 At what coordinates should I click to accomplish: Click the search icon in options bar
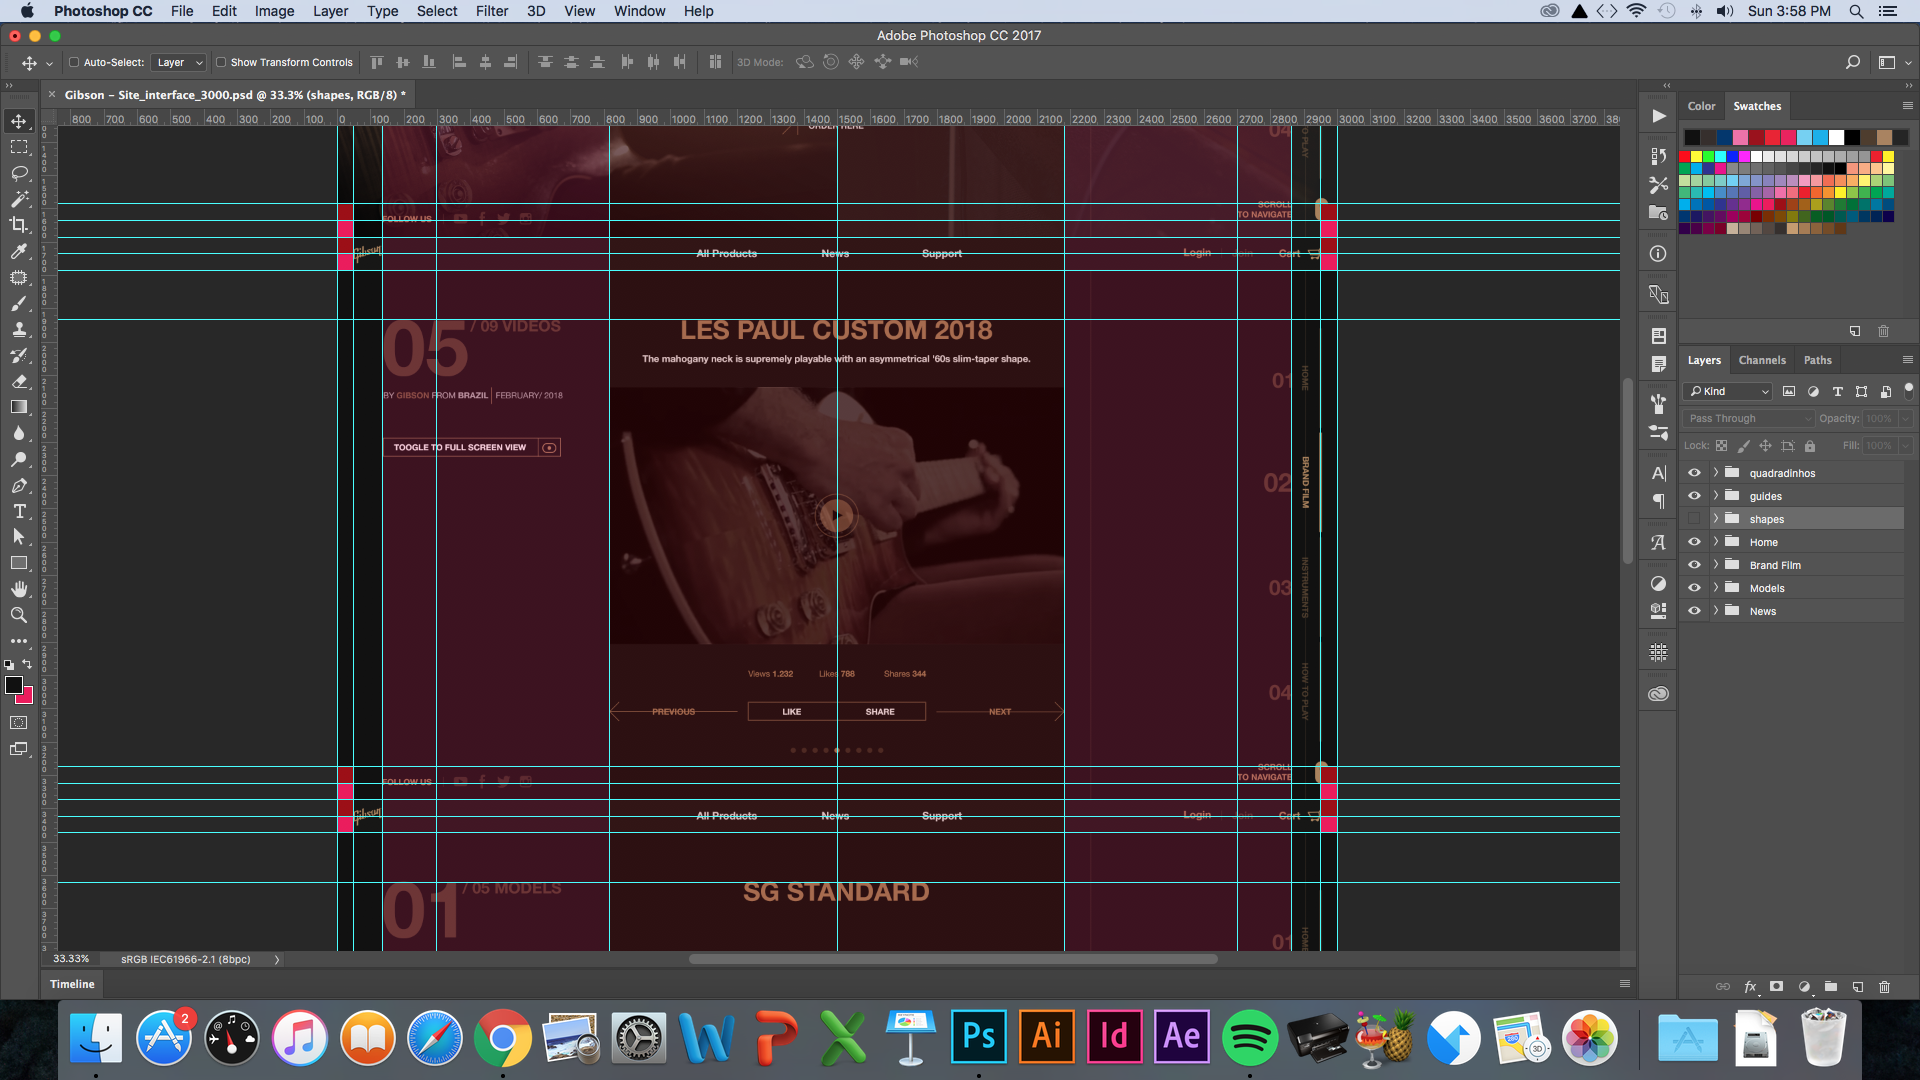(x=1852, y=62)
